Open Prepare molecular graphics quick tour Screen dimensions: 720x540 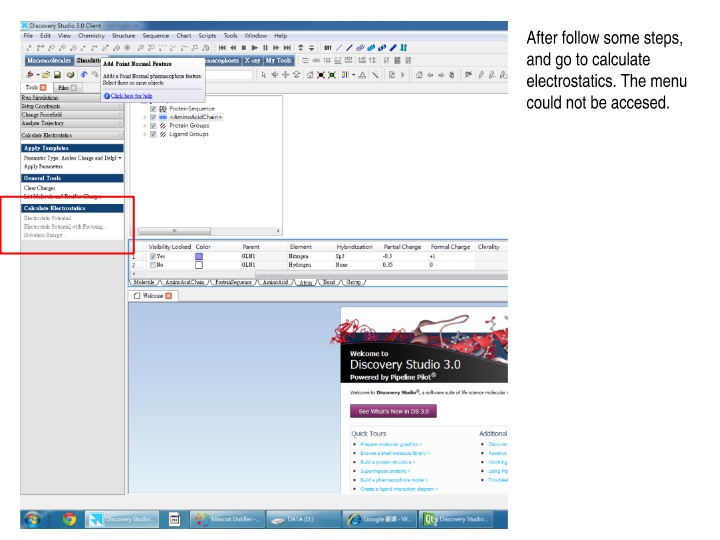391,444
